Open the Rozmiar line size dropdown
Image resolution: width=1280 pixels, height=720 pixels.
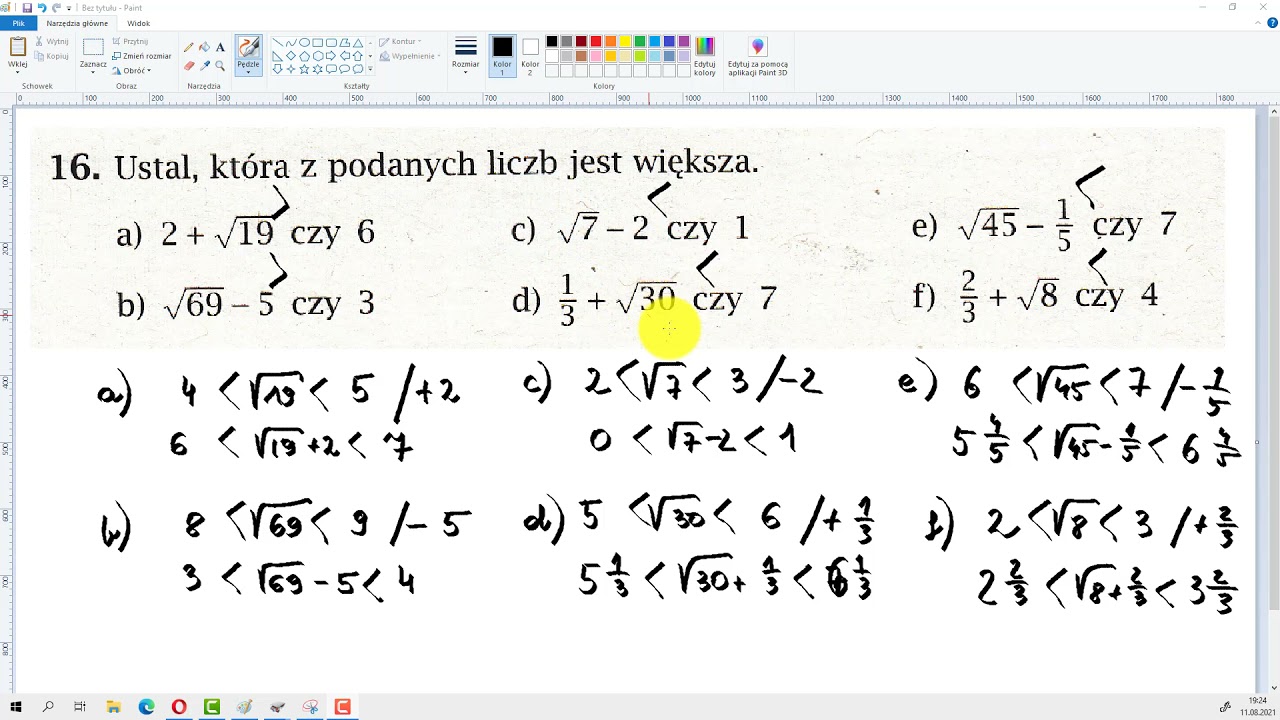(x=465, y=56)
